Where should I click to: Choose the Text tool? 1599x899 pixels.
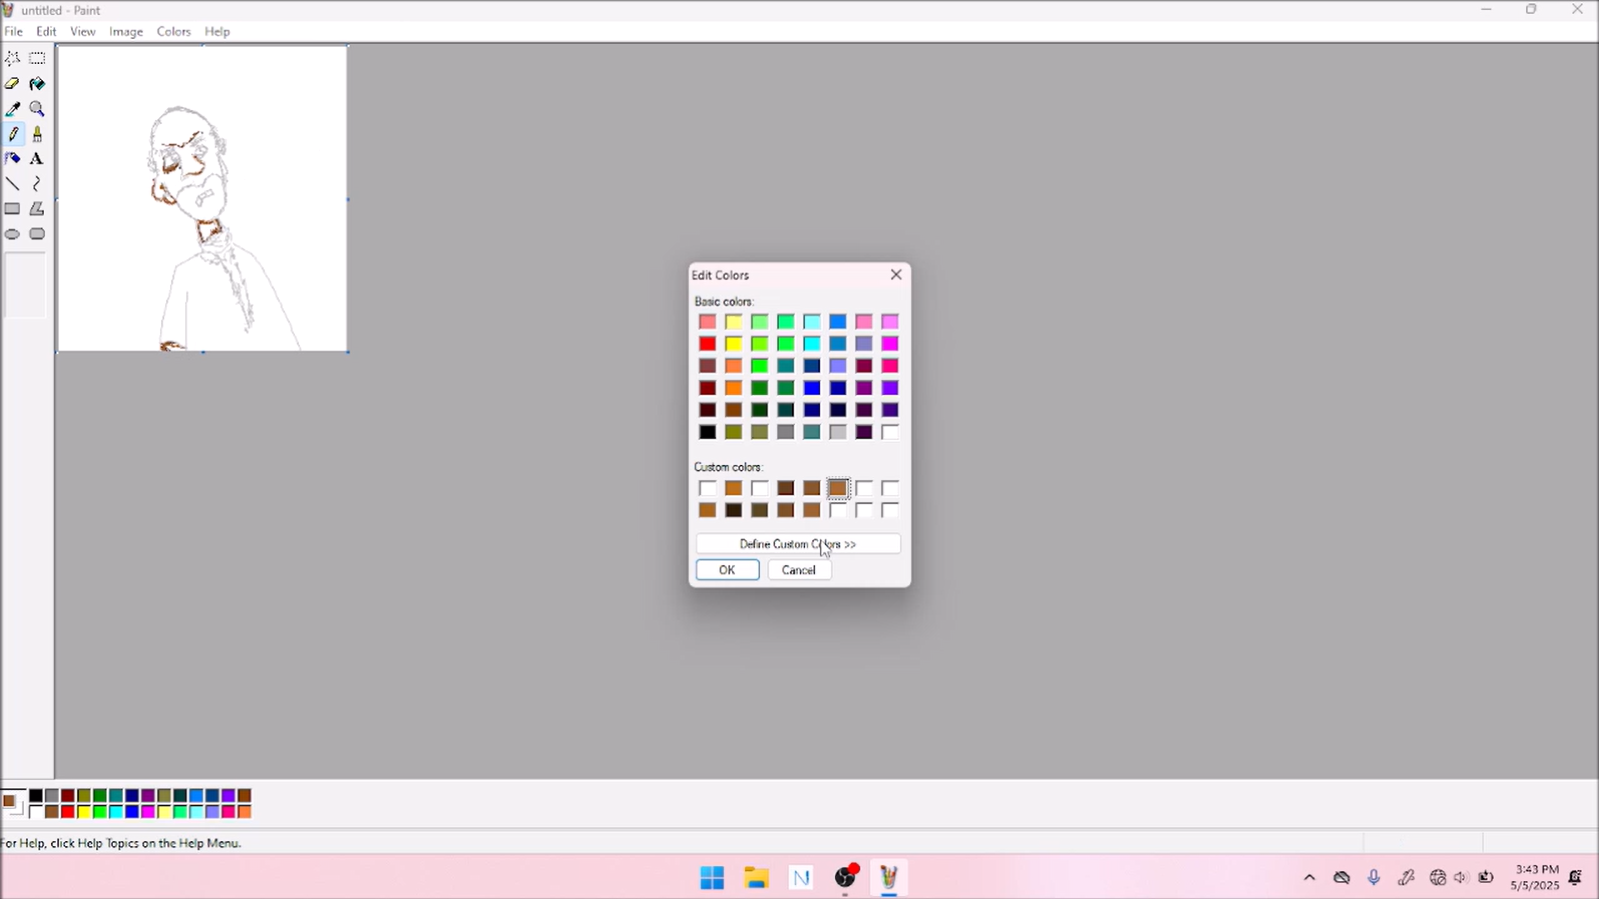(37, 159)
